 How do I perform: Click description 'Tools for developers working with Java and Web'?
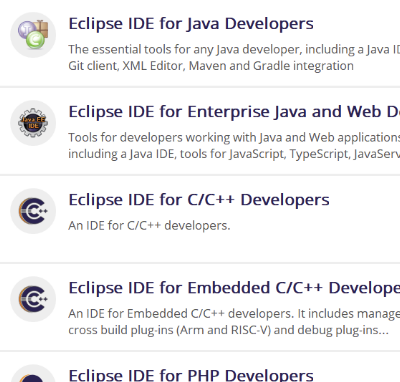tap(234, 138)
